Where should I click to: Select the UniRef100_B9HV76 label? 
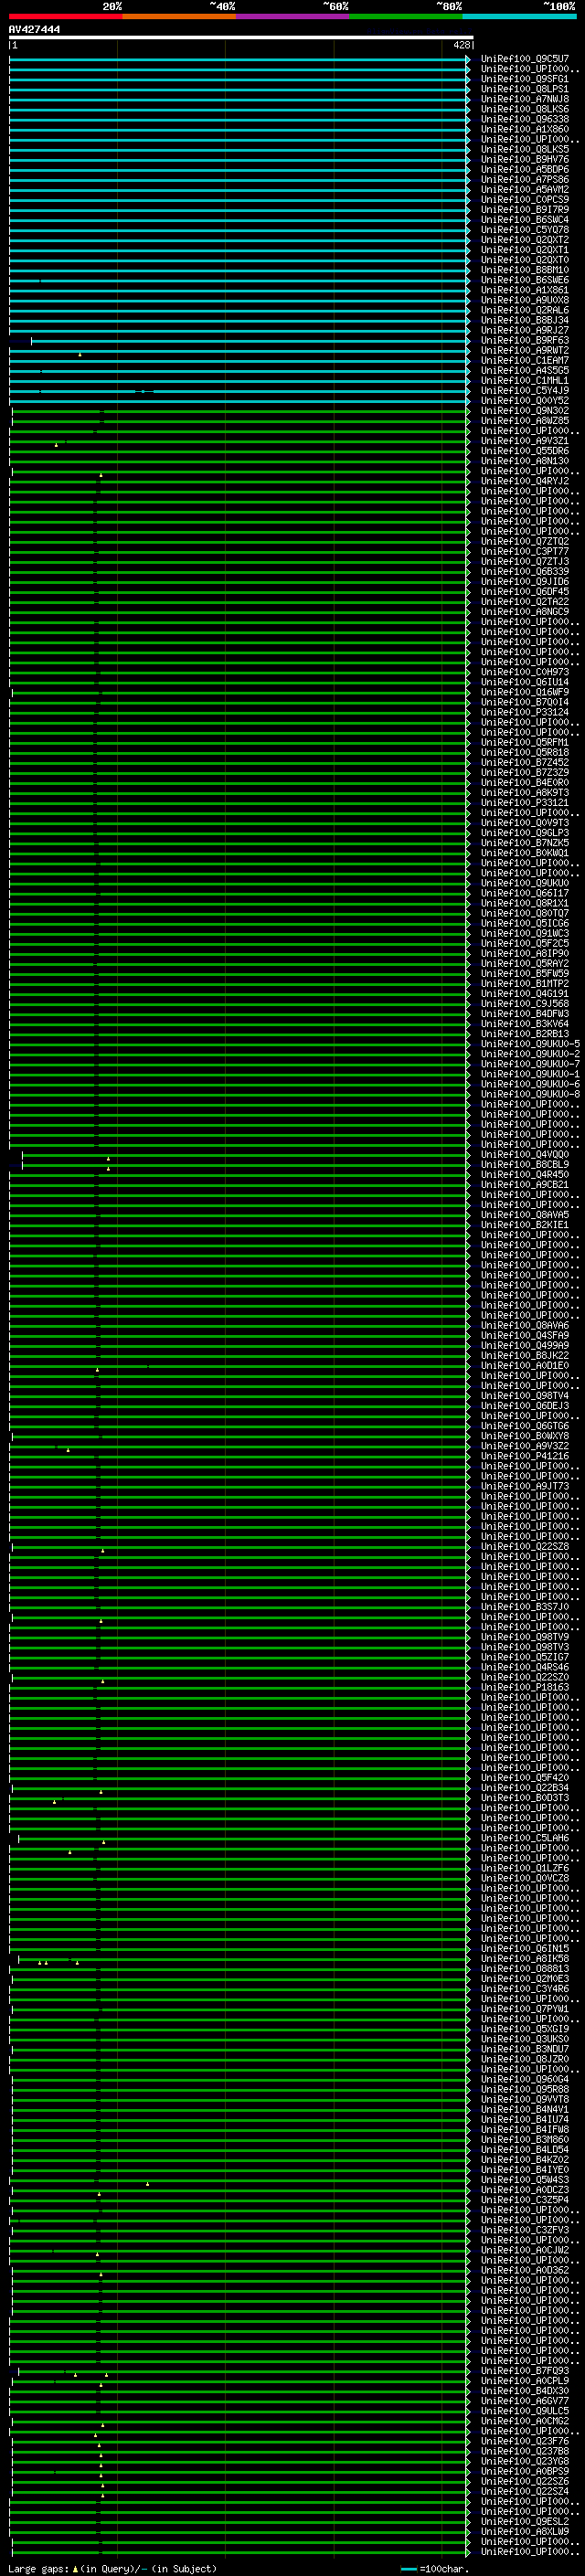[x=524, y=159]
